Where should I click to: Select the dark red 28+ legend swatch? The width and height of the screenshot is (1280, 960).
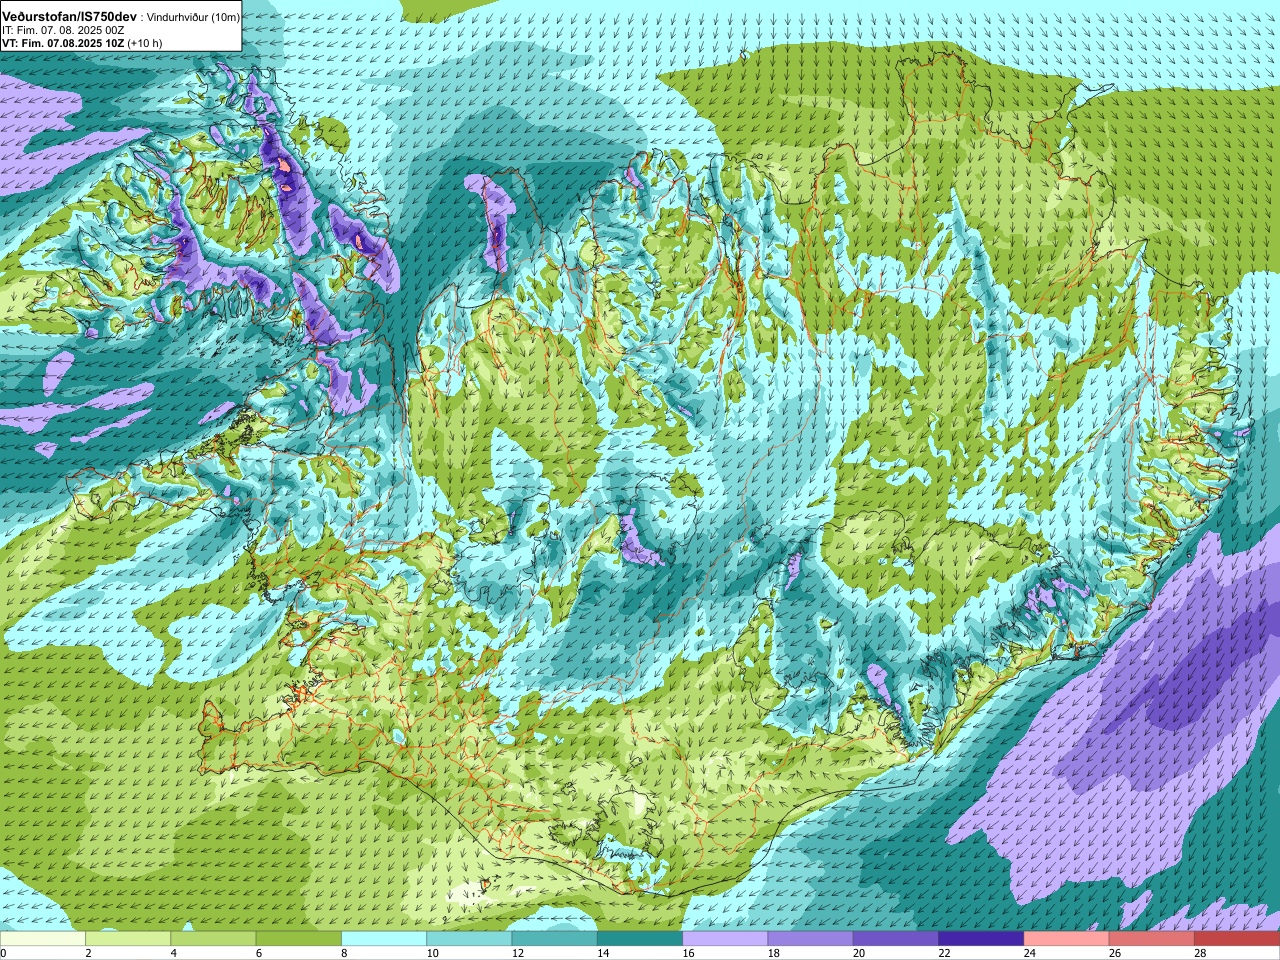(1237, 939)
